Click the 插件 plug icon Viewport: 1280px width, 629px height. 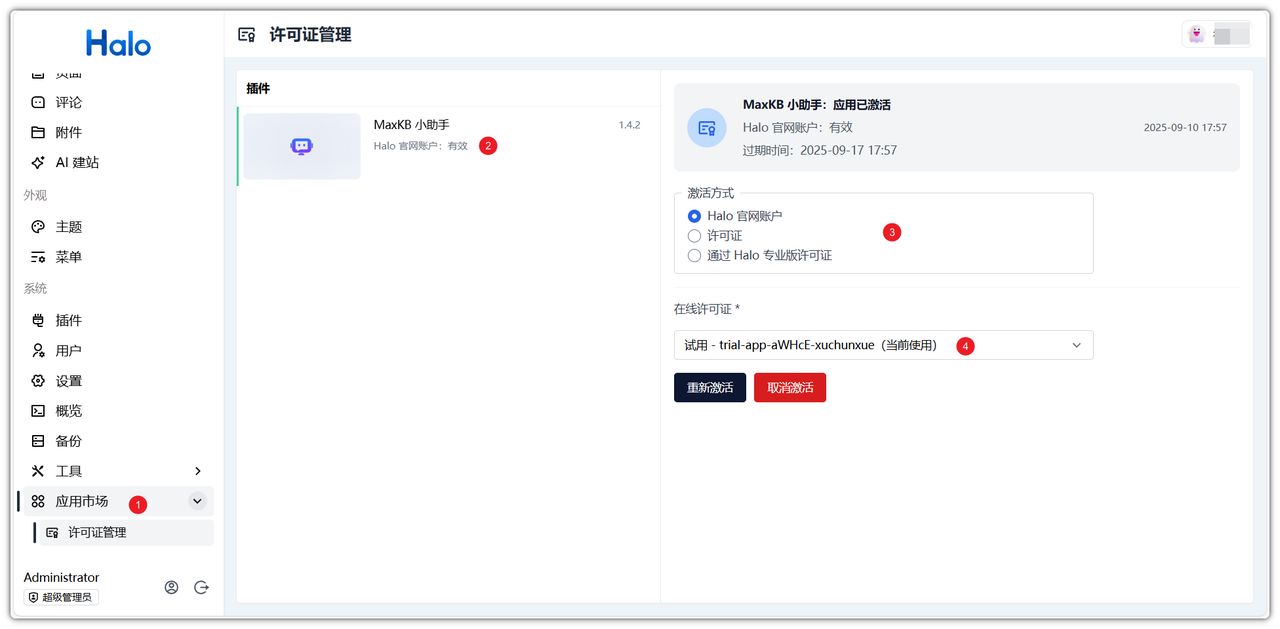coord(38,321)
